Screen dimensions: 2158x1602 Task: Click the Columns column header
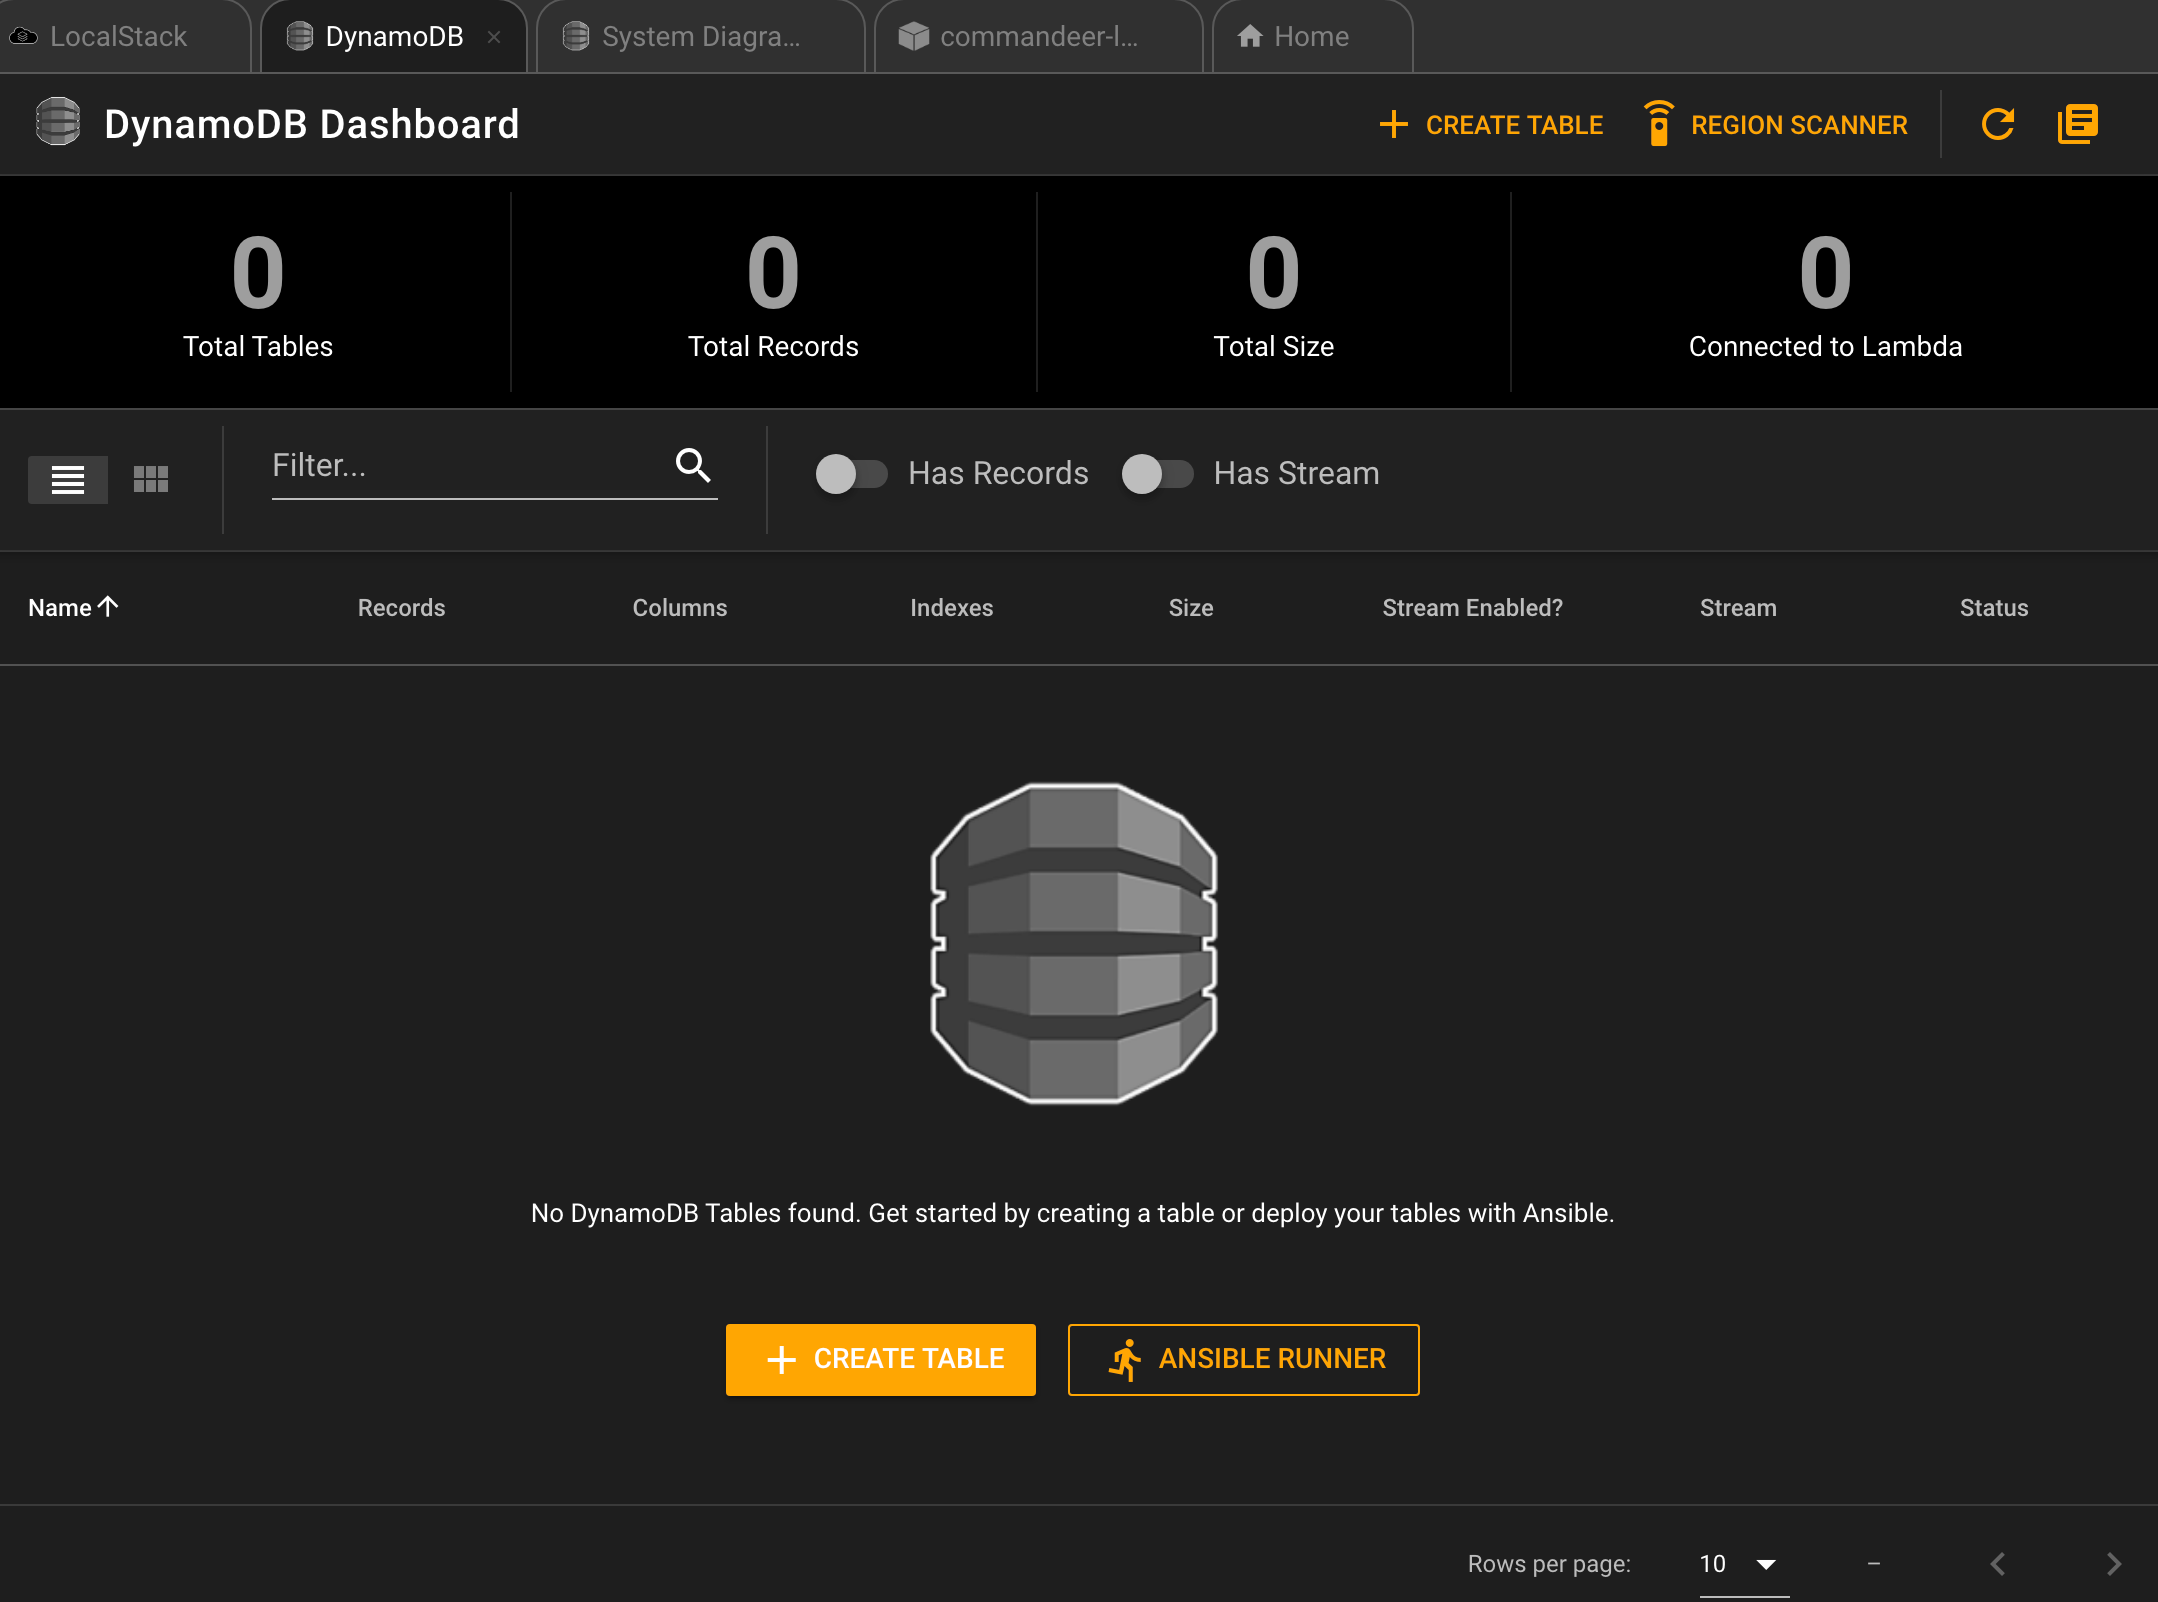click(x=680, y=608)
